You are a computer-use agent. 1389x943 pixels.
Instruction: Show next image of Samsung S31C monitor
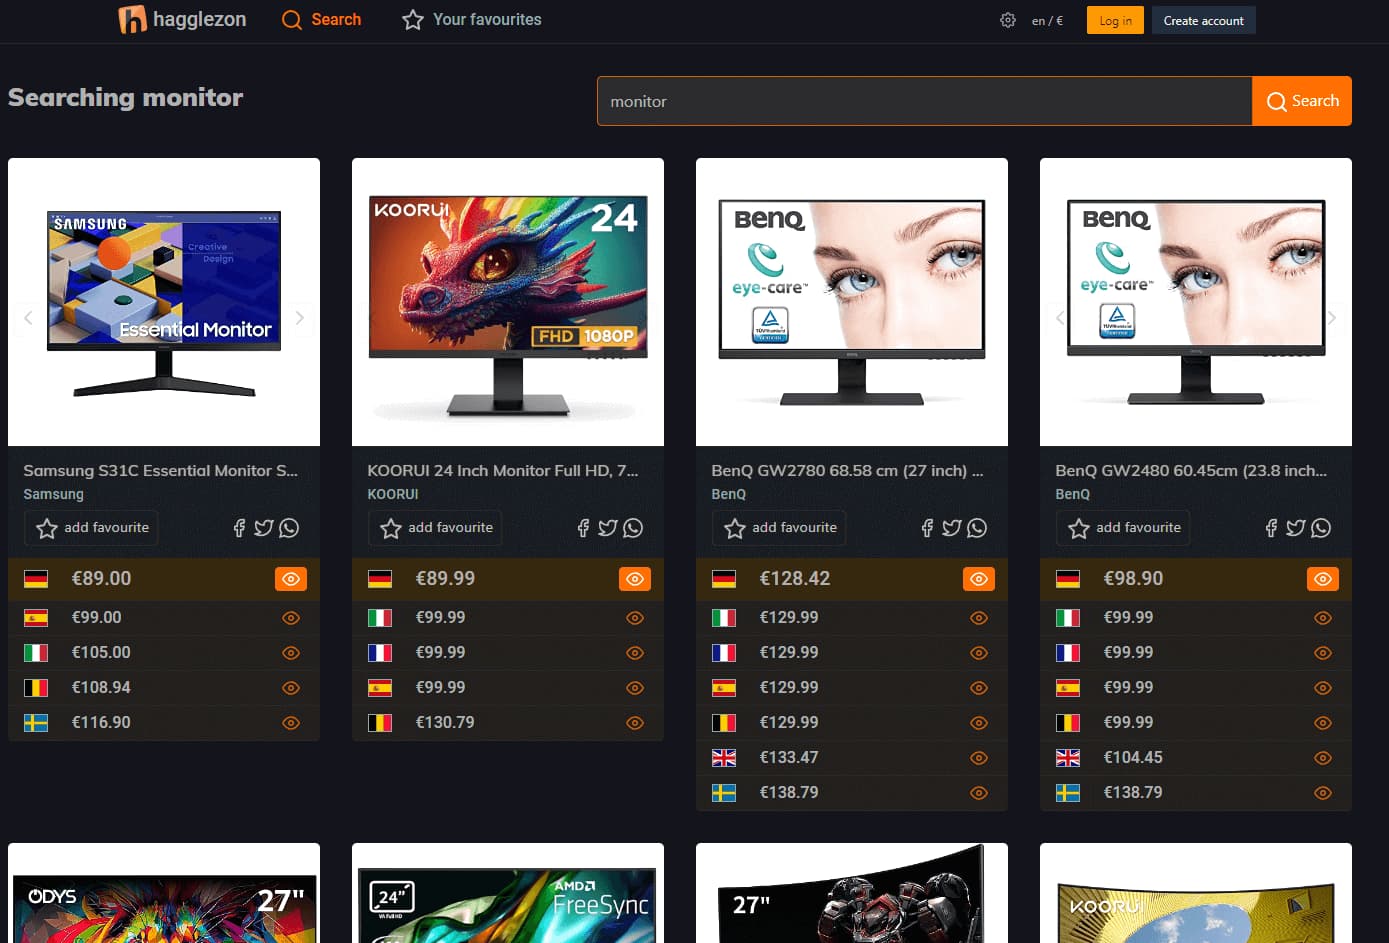pos(299,318)
